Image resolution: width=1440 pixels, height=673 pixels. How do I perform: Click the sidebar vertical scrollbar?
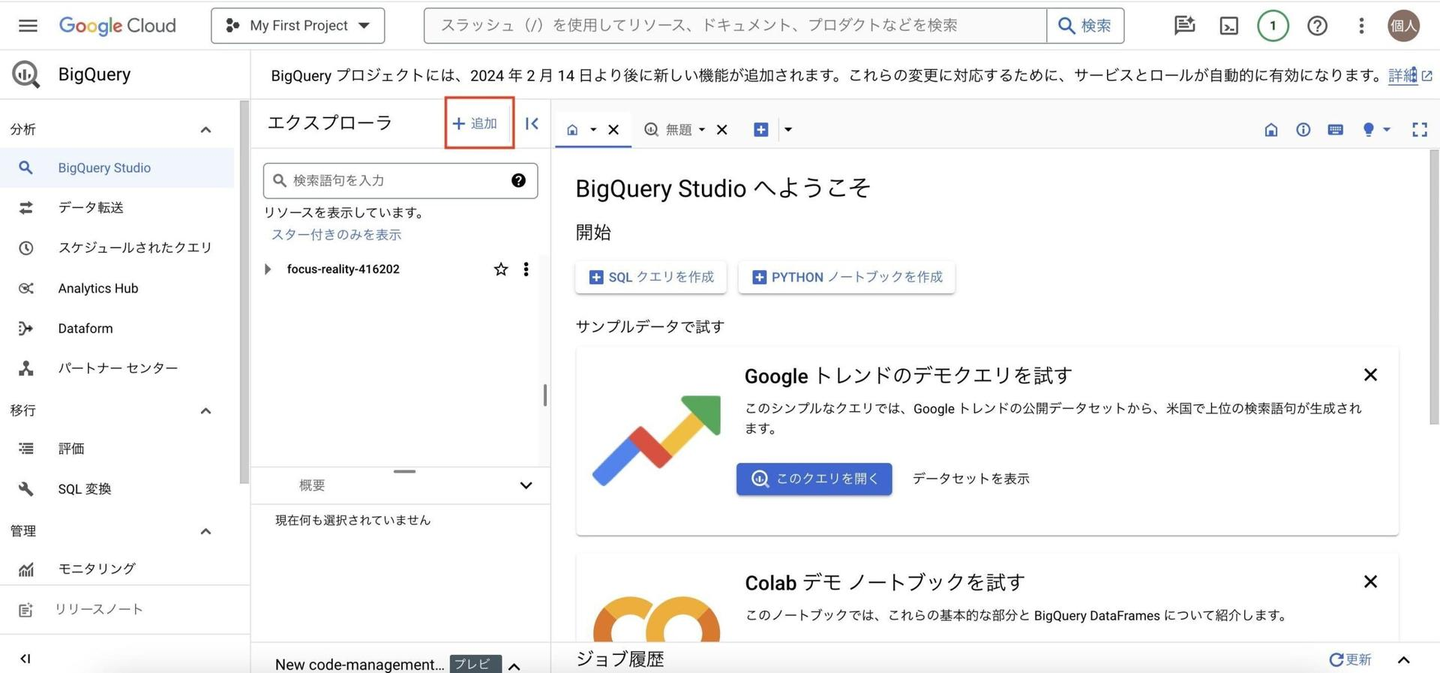243,292
